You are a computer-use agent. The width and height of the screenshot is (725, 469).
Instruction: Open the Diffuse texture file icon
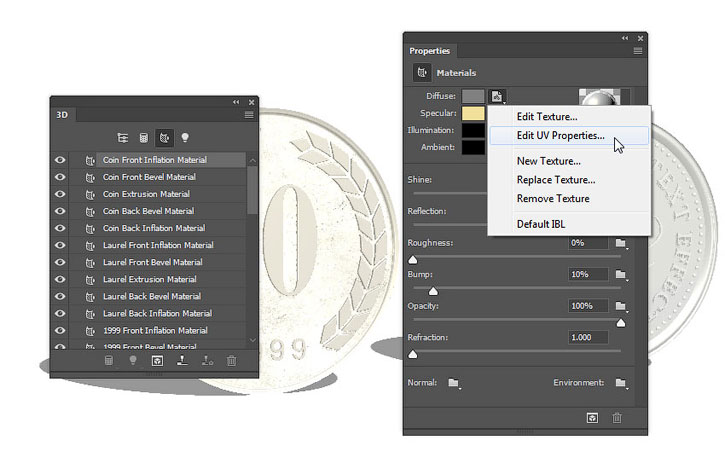point(497,96)
